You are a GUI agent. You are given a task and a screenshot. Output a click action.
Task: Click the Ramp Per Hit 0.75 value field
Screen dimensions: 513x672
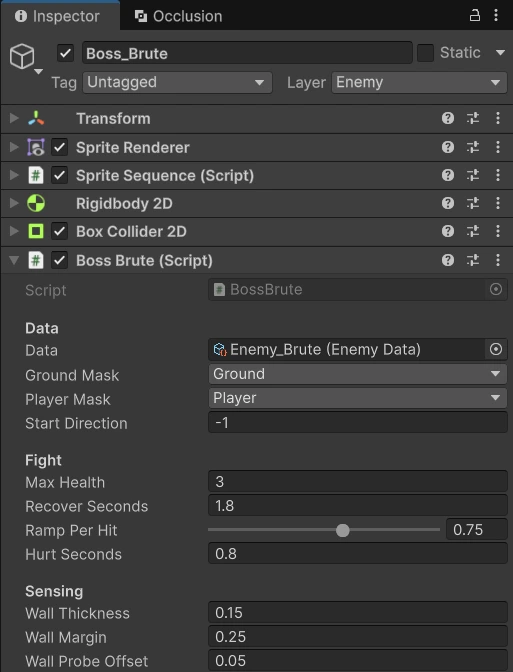[x=477, y=530]
